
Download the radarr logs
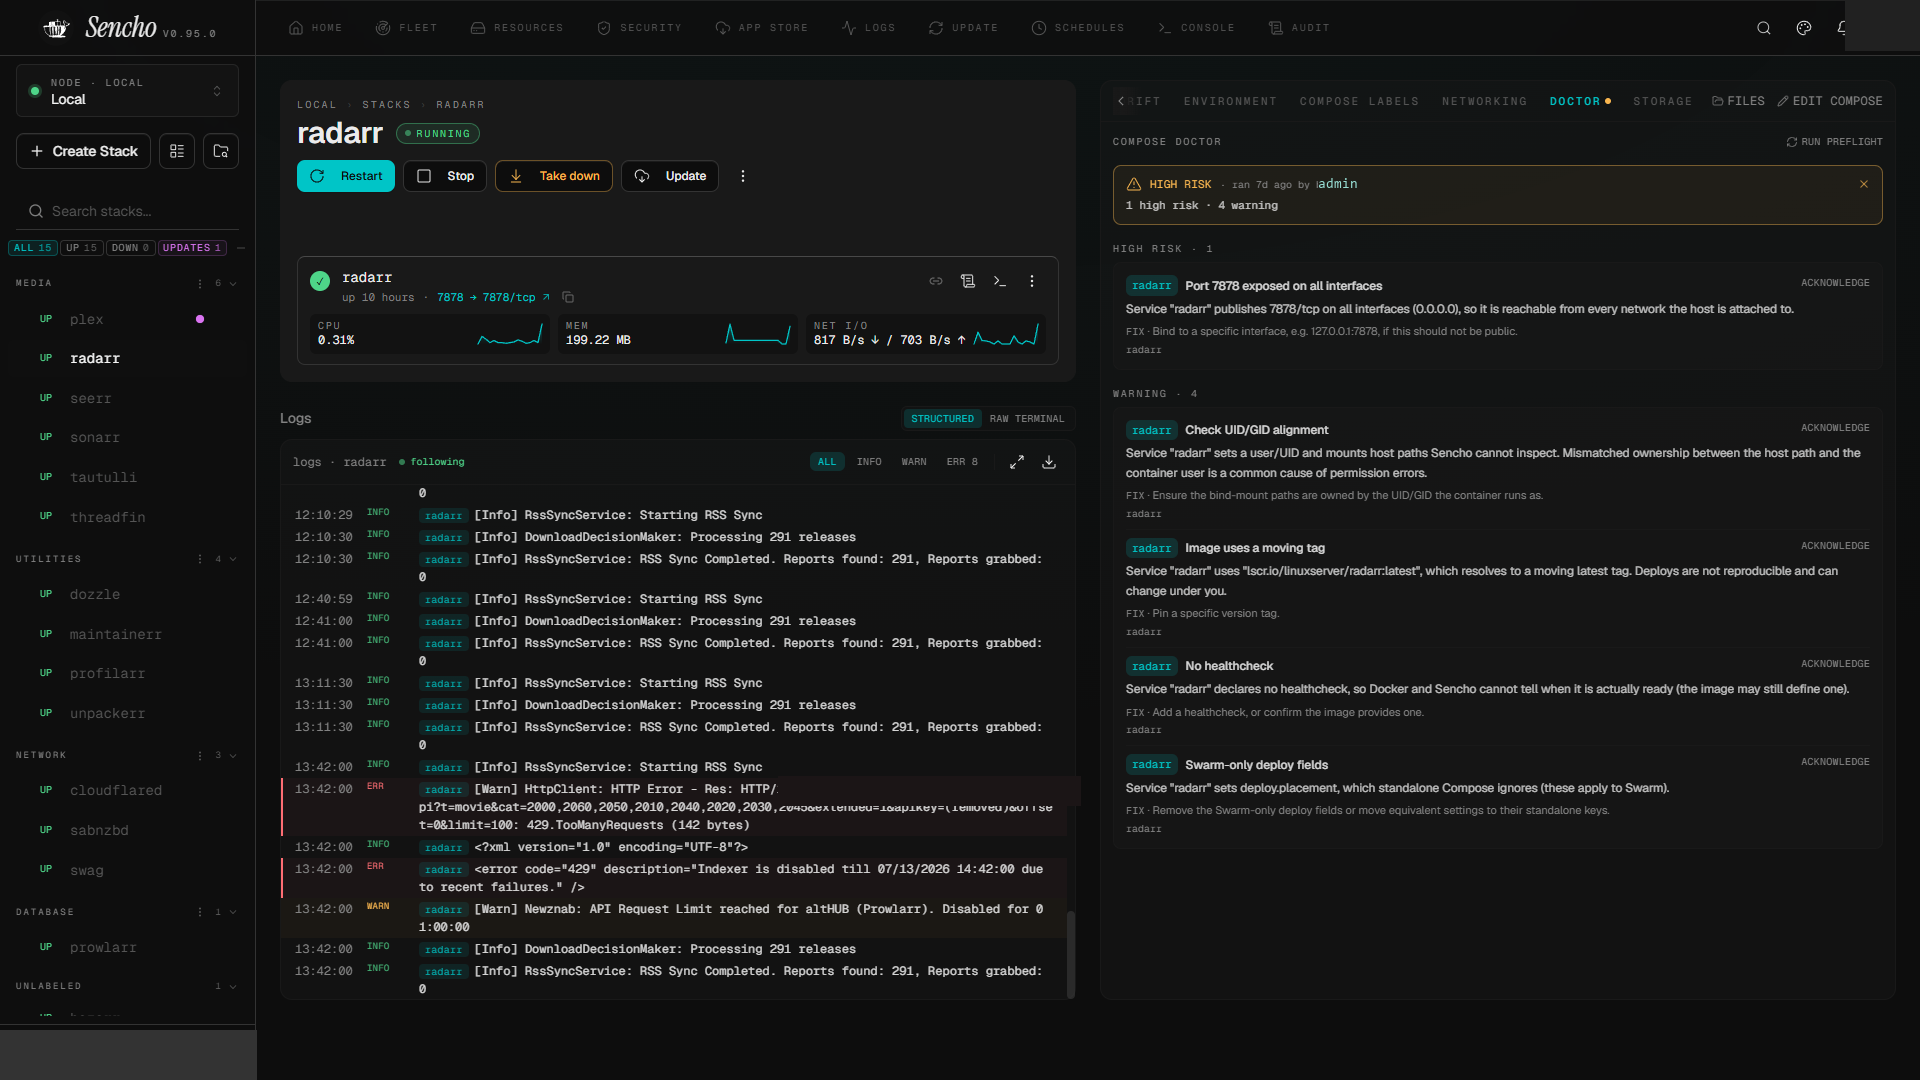1049,462
